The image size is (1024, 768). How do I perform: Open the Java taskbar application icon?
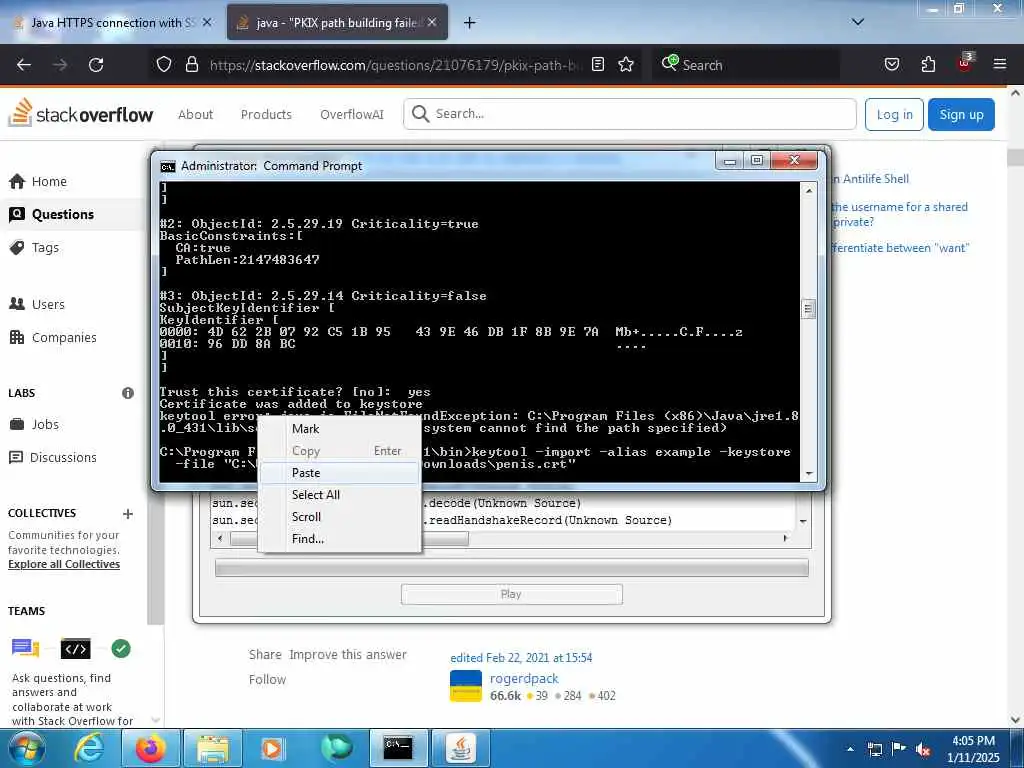pyautogui.click(x=461, y=748)
